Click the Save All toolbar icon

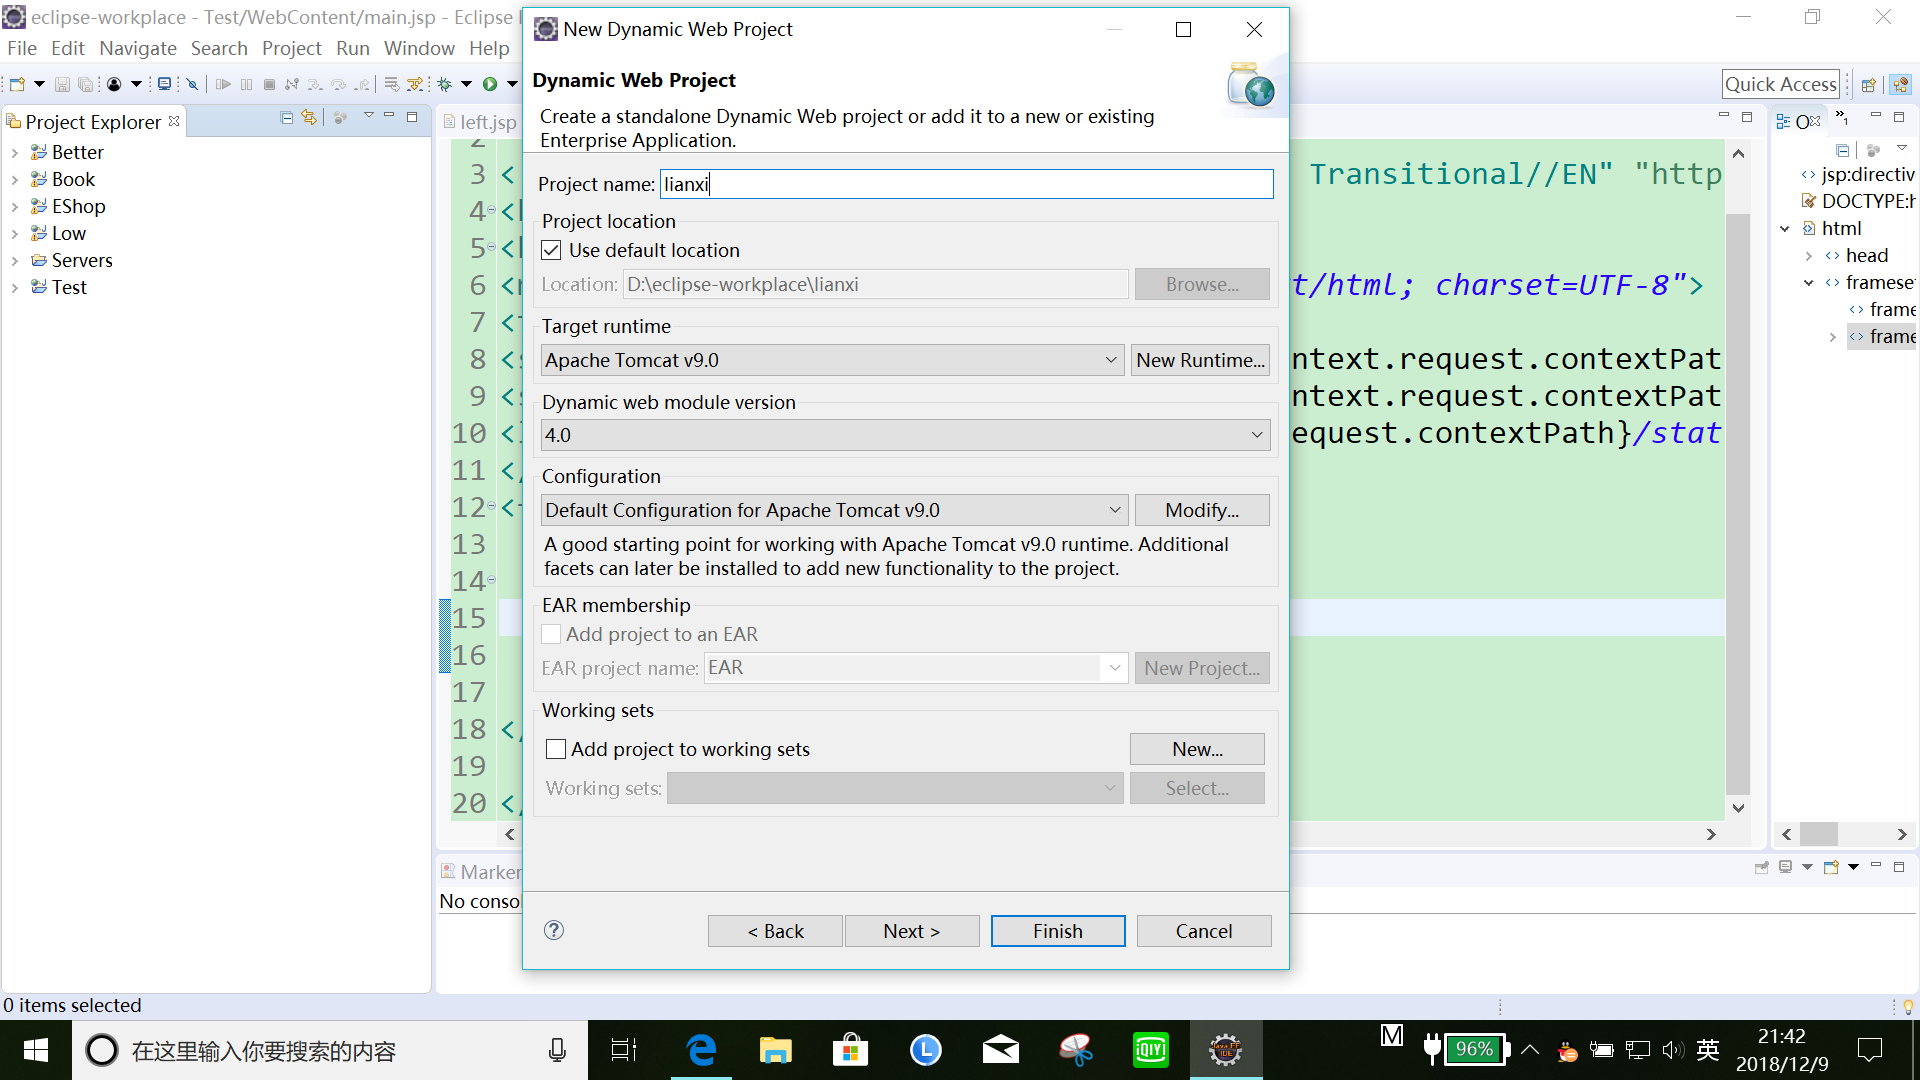(86, 85)
